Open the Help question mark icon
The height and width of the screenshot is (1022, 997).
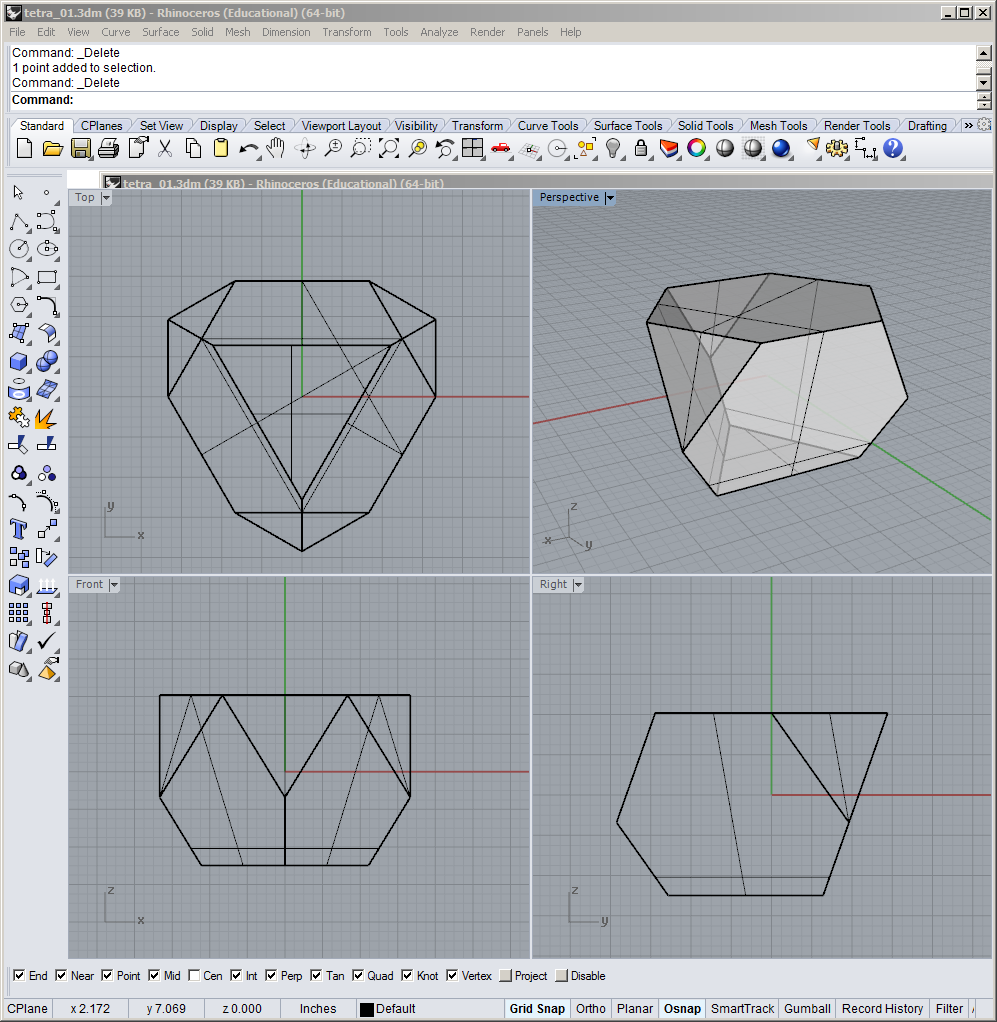pyautogui.click(x=893, y=149)
